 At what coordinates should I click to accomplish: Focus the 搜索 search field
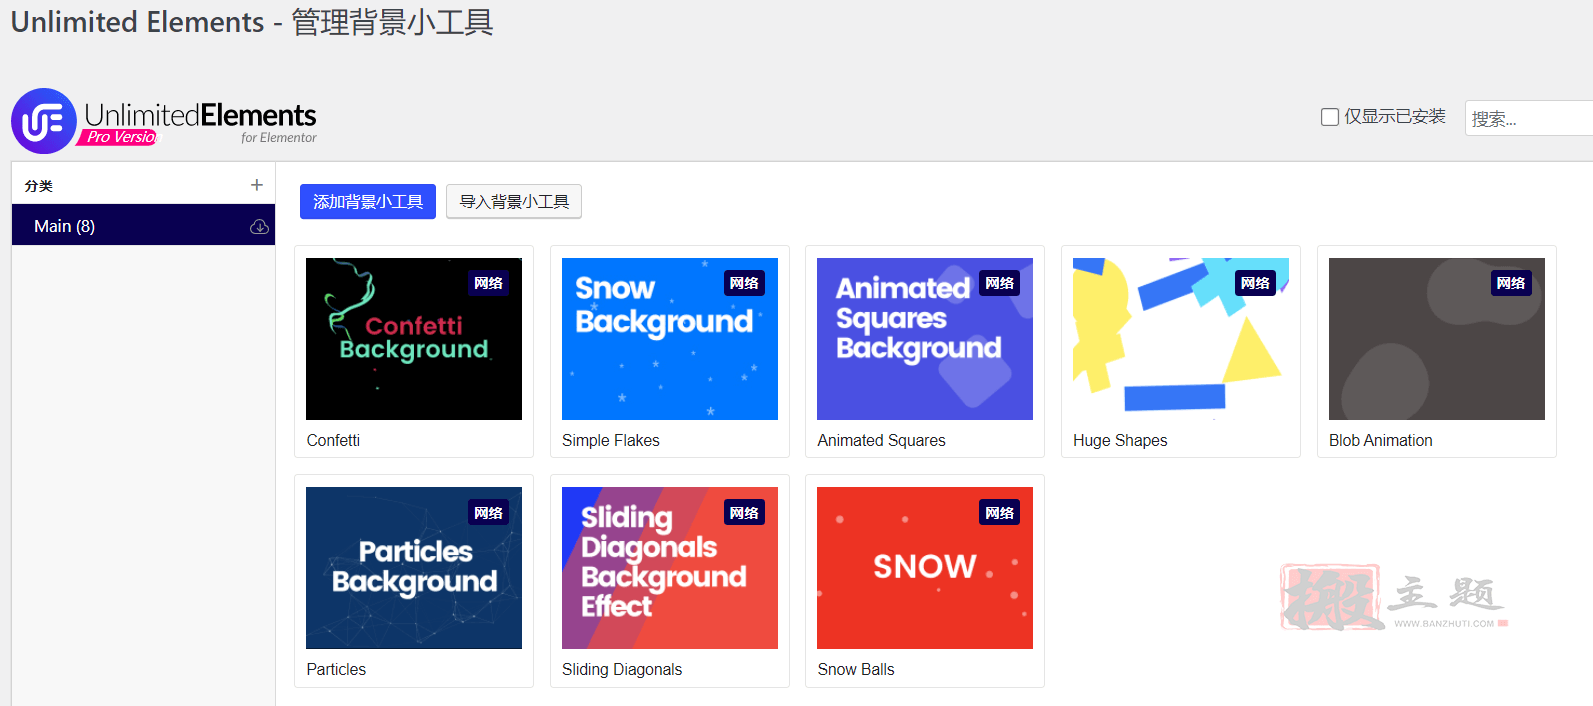pyautogui.click(x=1529, y=118)
